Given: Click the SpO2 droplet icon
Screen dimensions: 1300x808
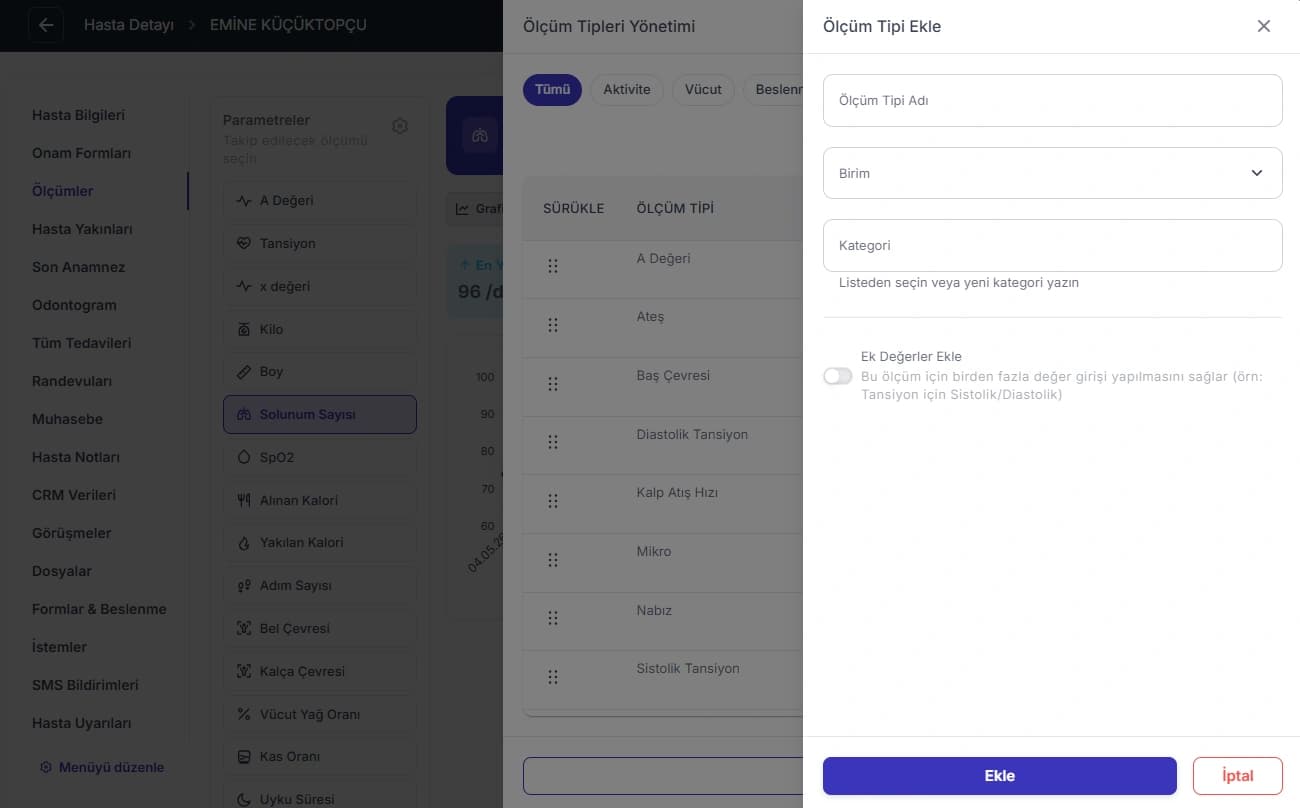Looking at the screenshot, I should pyautogui.click(x=244, y=457).
